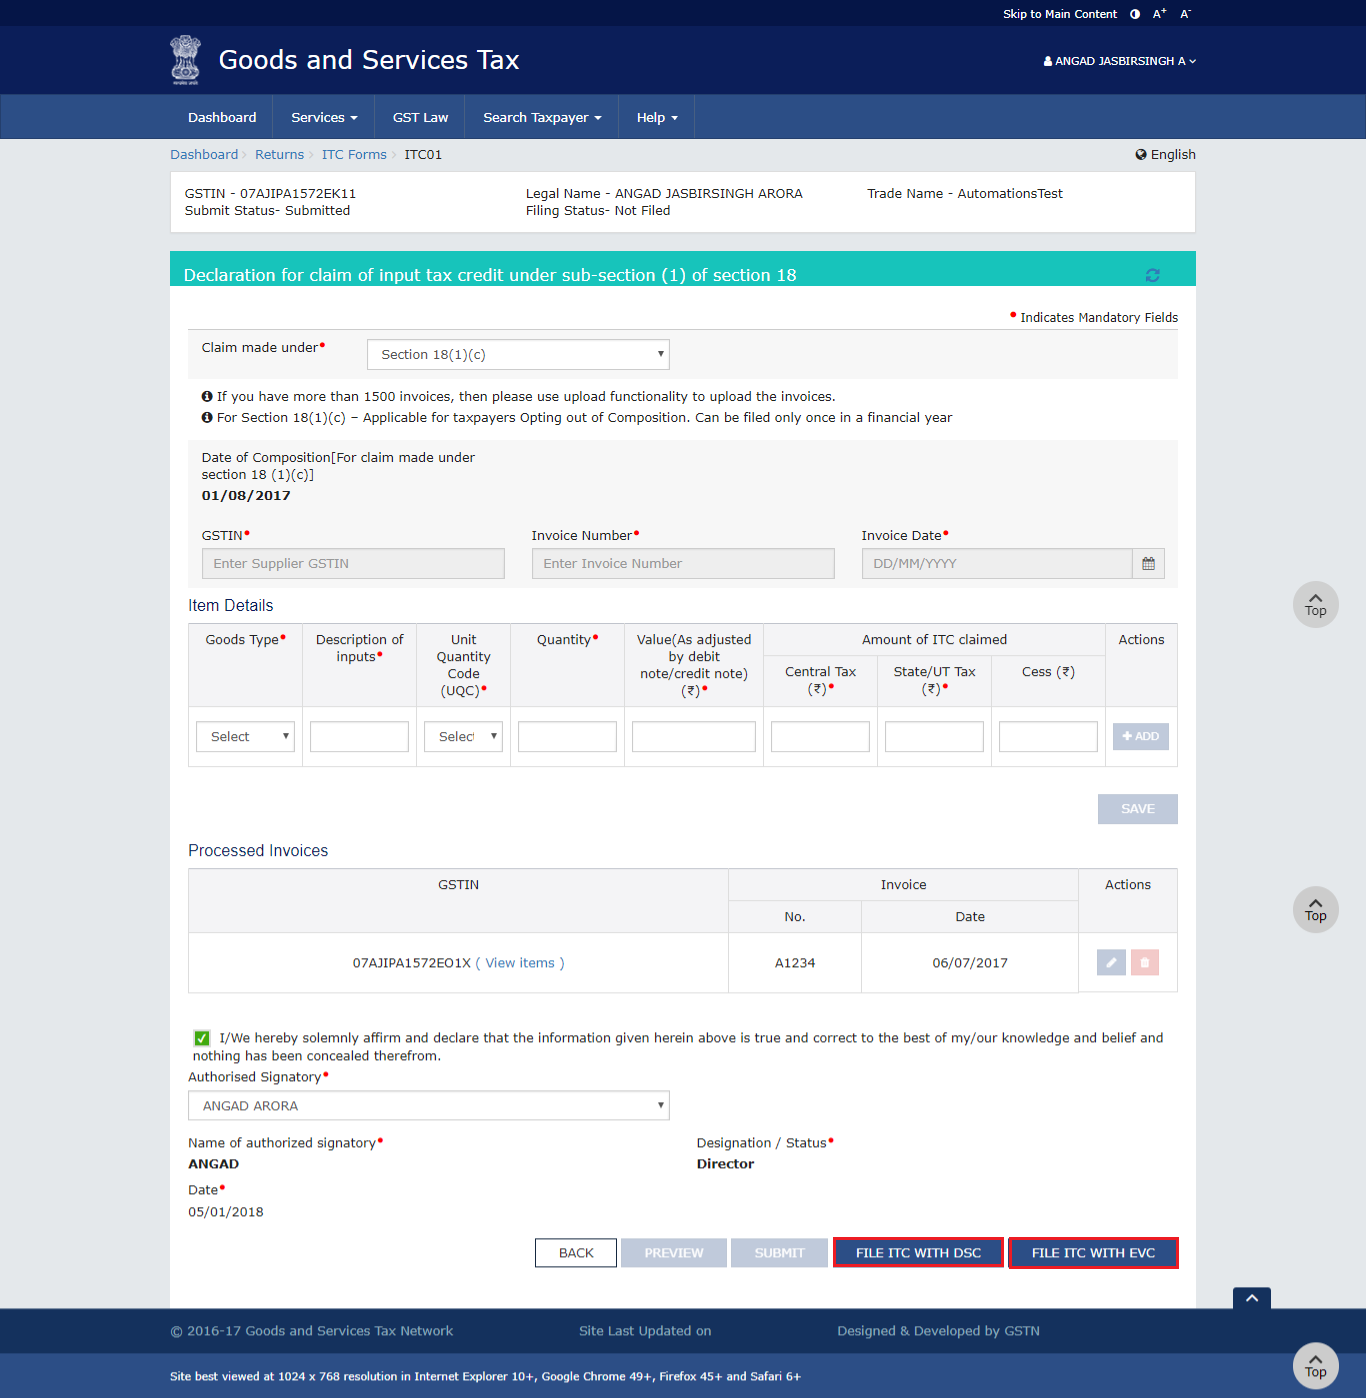Open View items for GSTIN 07AJIPA1572EO1X
This screenshot has width=1366, height=1398.
[x=519, y=962]
